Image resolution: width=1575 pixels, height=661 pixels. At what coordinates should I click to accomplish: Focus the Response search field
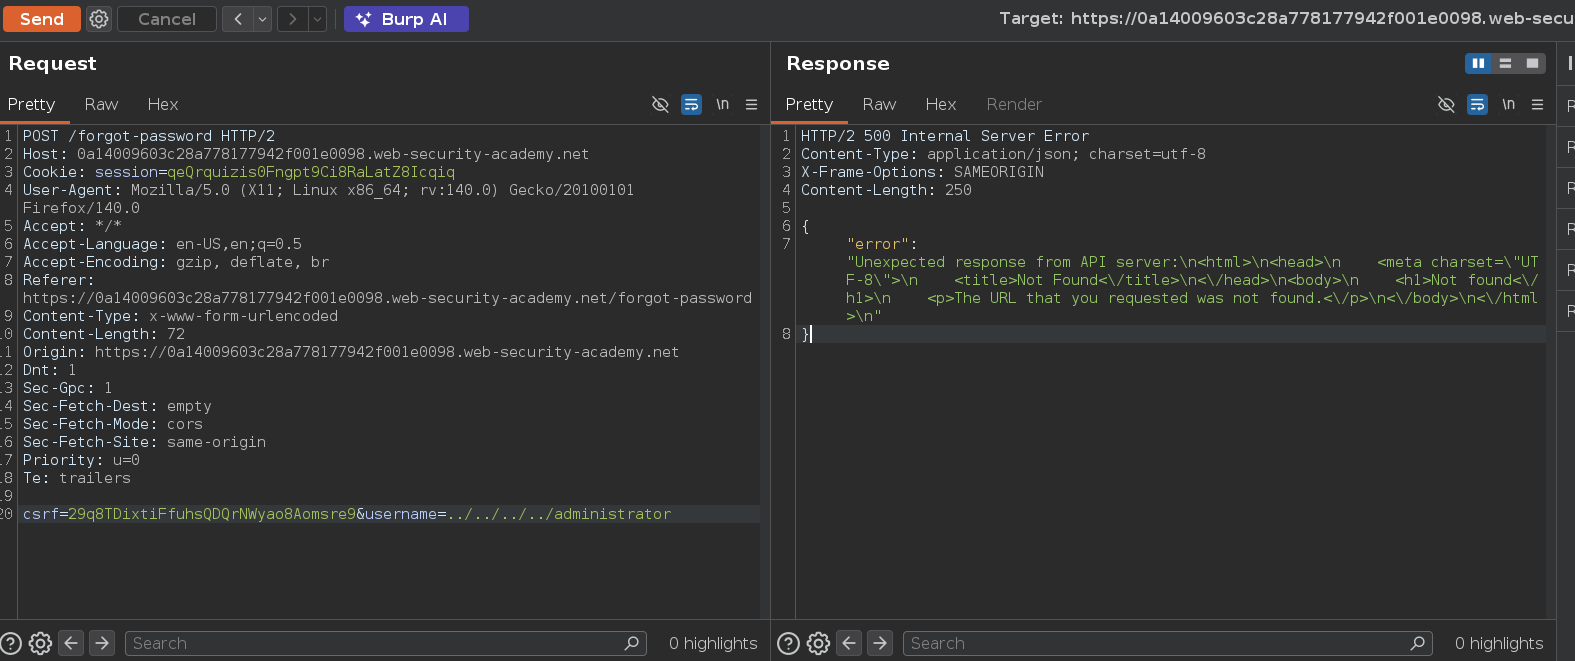click(1167, 643)
